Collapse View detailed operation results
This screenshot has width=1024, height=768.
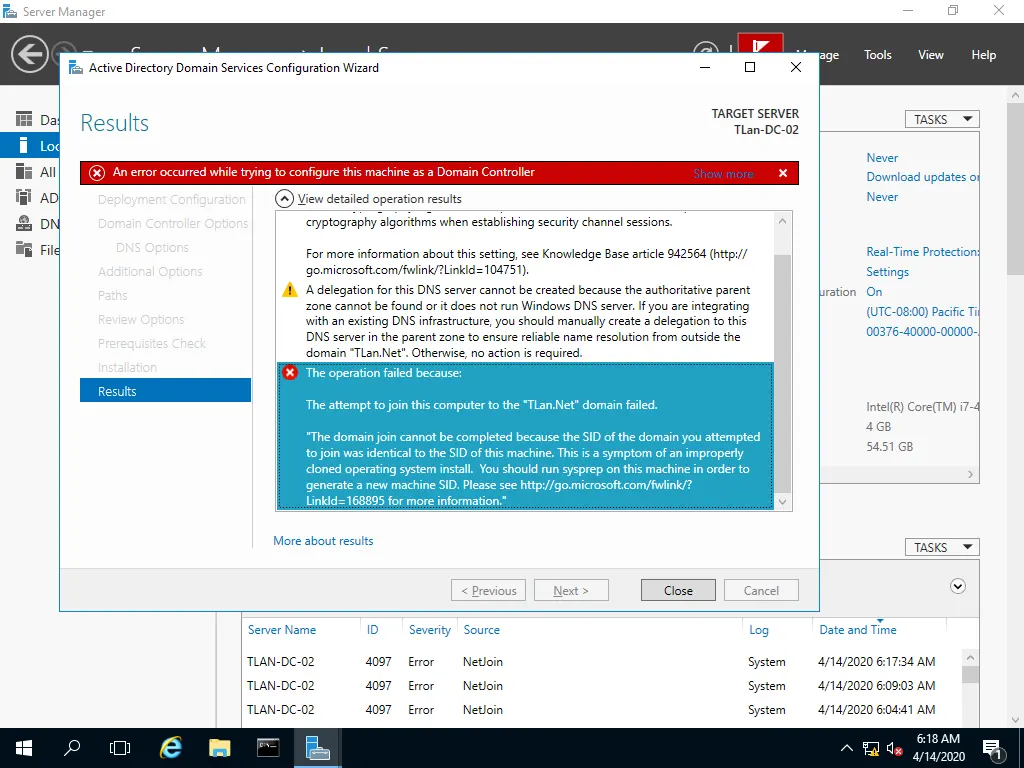(x=284, y=199)
